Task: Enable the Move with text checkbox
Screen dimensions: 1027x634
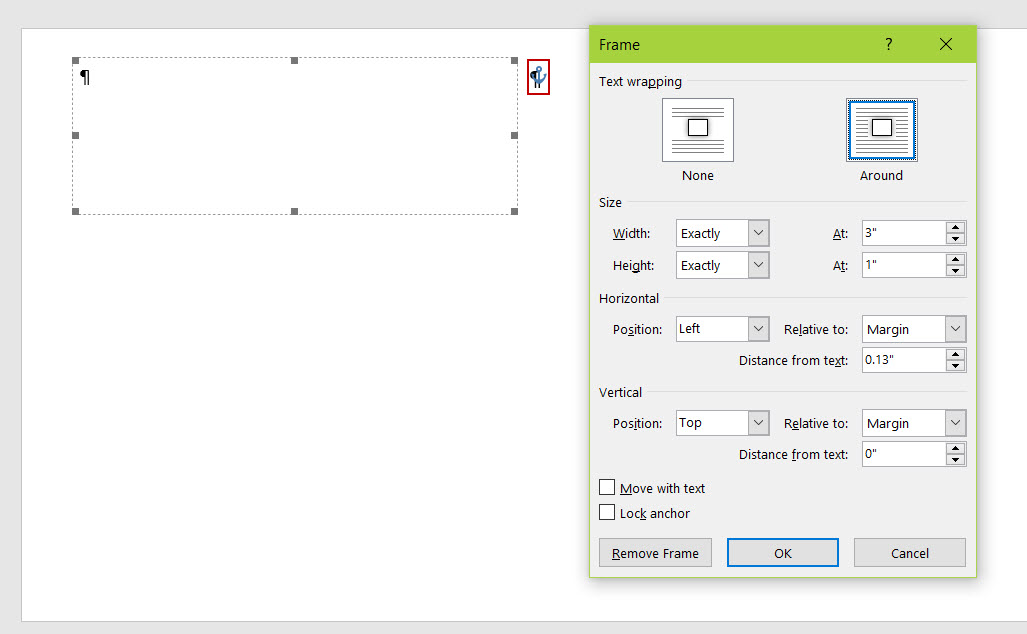Action: coord(607,487)
